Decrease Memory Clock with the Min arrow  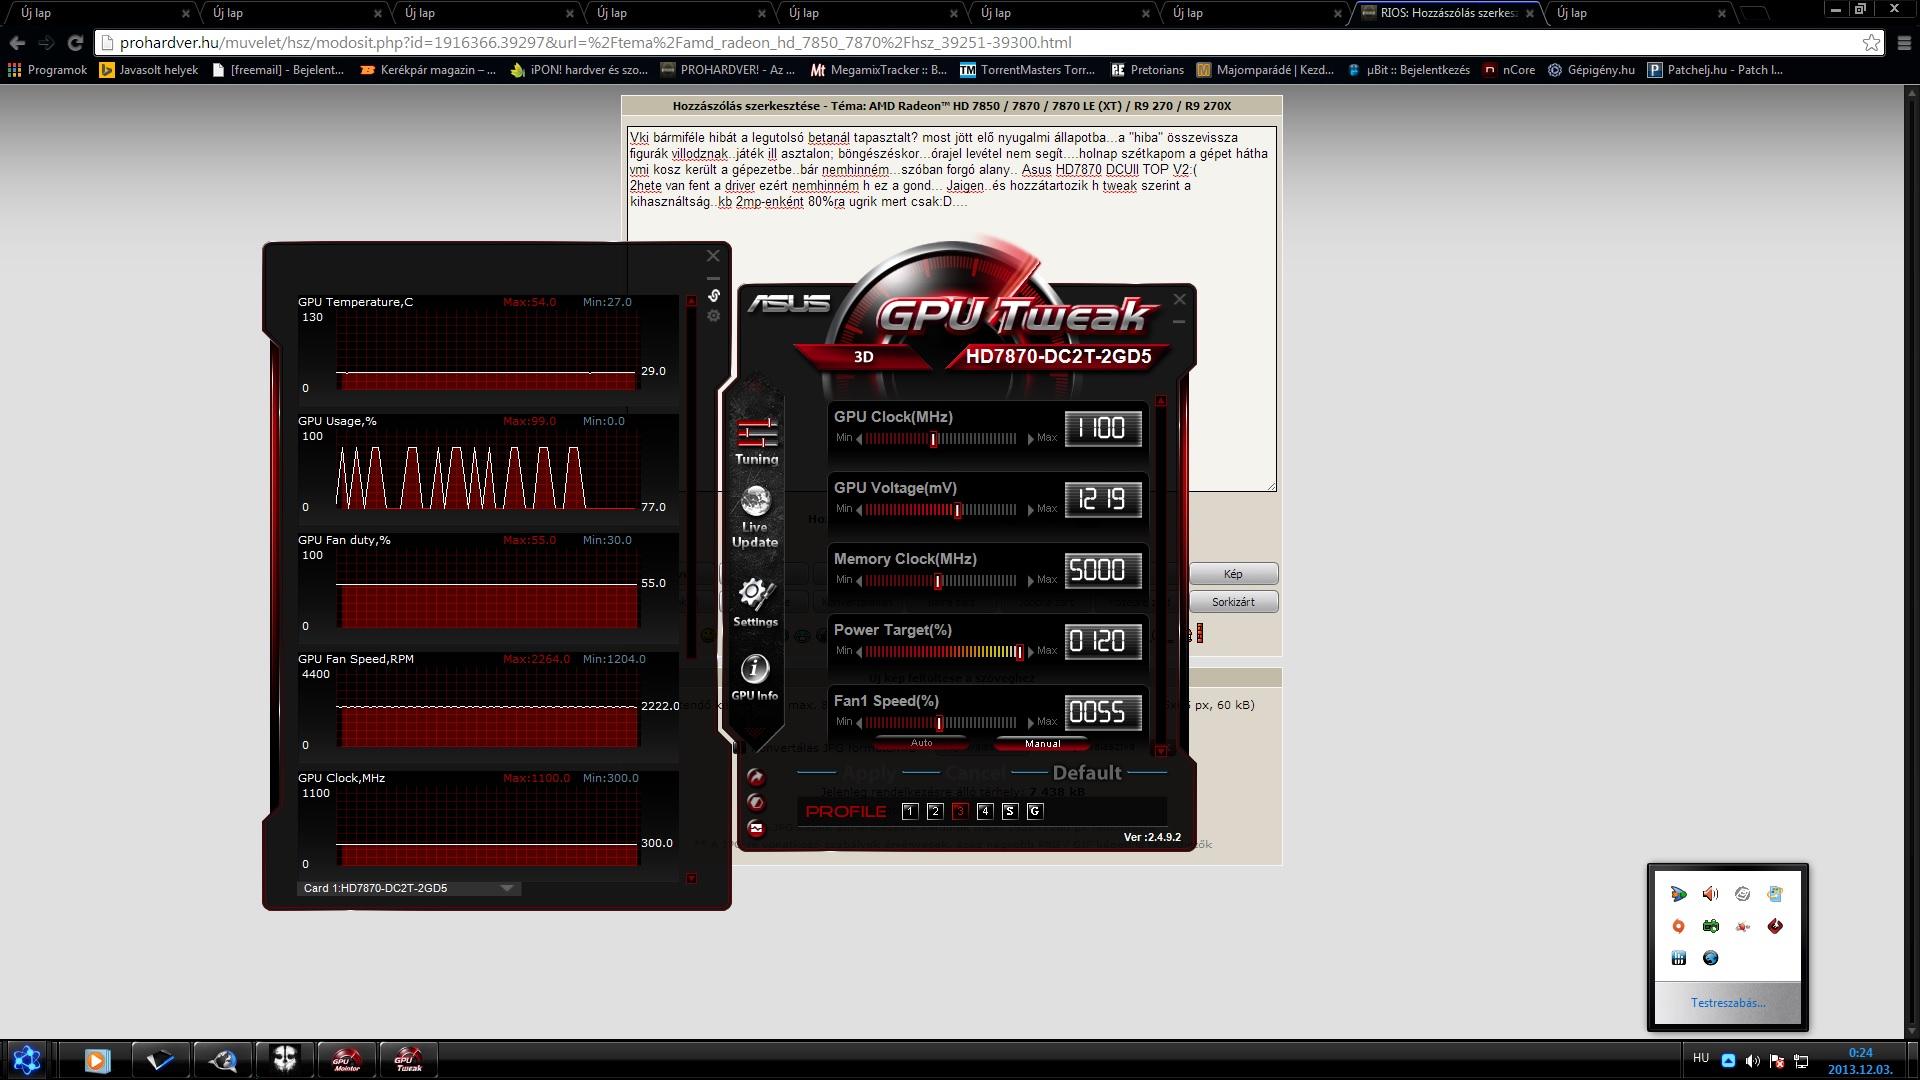coord(859,581)
